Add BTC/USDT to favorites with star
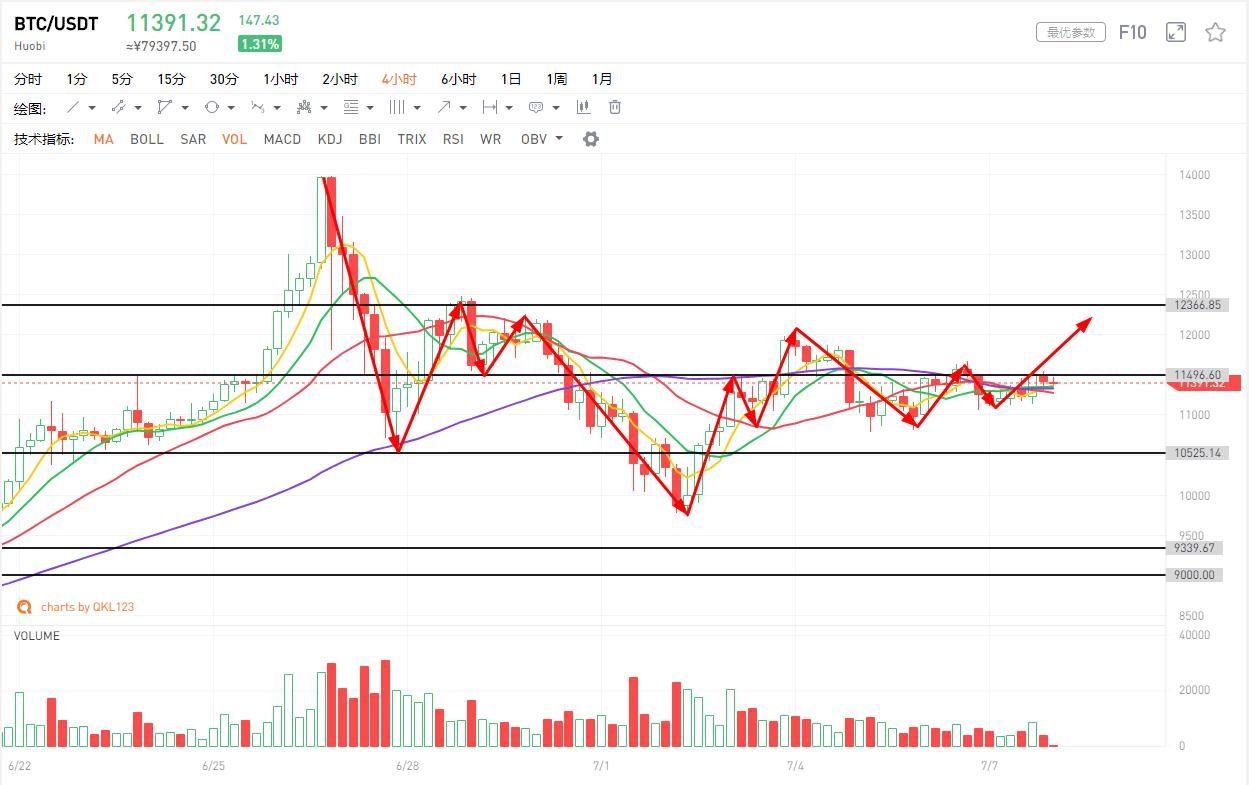Screen dimensions: 1249x785 [x=1215, y=32]
